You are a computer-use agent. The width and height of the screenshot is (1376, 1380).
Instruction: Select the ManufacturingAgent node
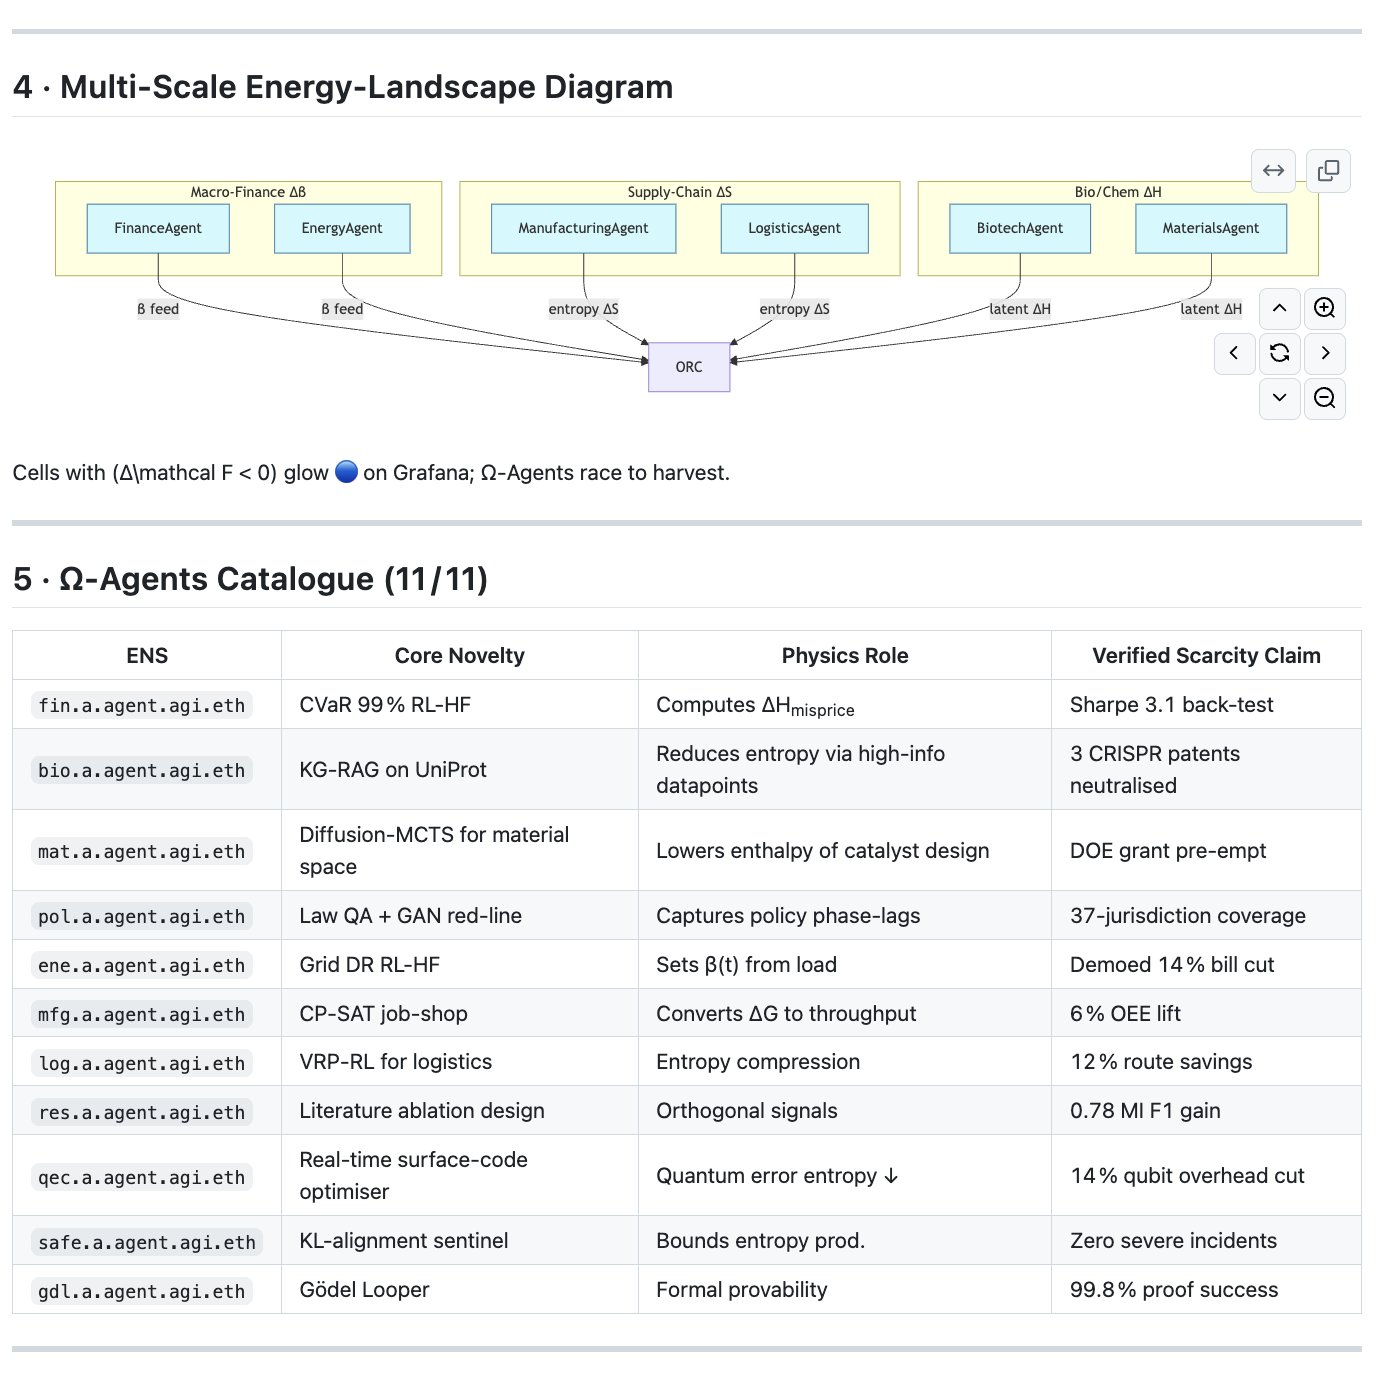[583, 228]
